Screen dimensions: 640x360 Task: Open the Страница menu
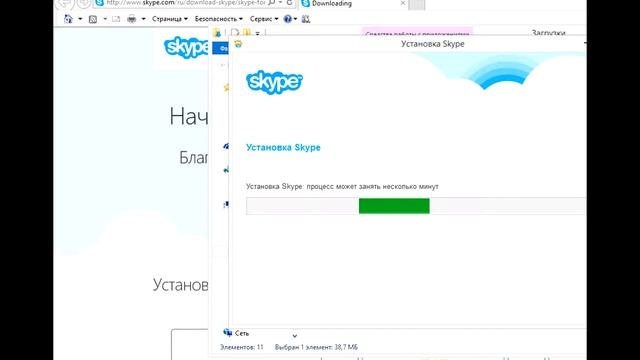(x=170, y=19)
